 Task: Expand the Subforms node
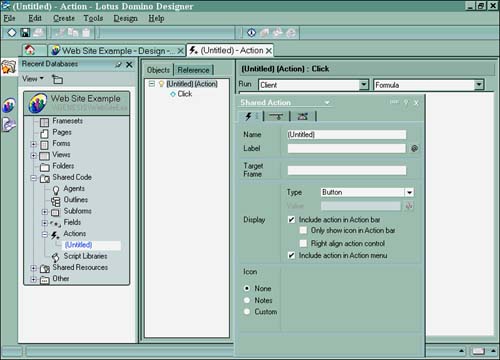click(45, 212)
